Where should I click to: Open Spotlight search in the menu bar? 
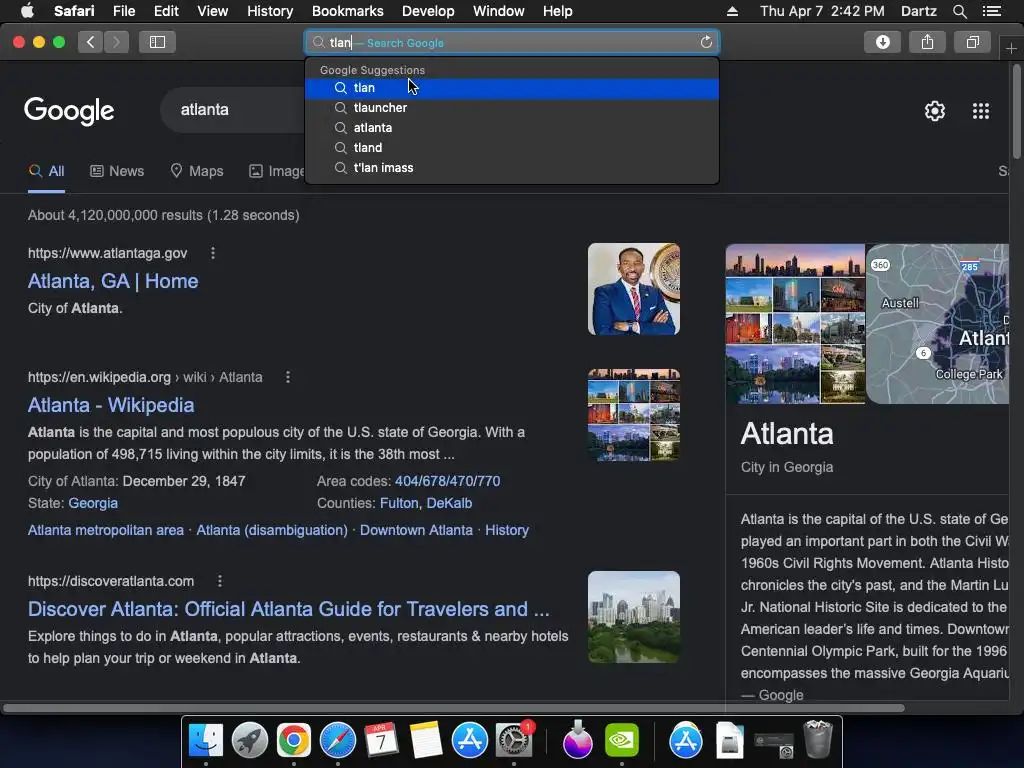959,11
